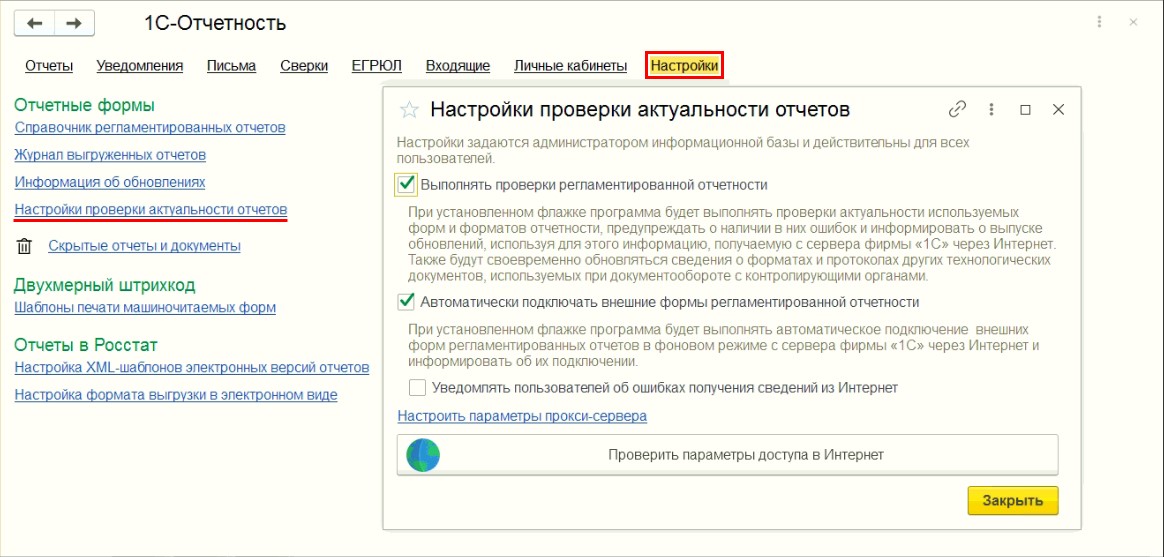Open Настройка XML-шаблонов электронных версий отчетов
The width and height of the screenshot is (1164, 557).
[x=192, y=368]
